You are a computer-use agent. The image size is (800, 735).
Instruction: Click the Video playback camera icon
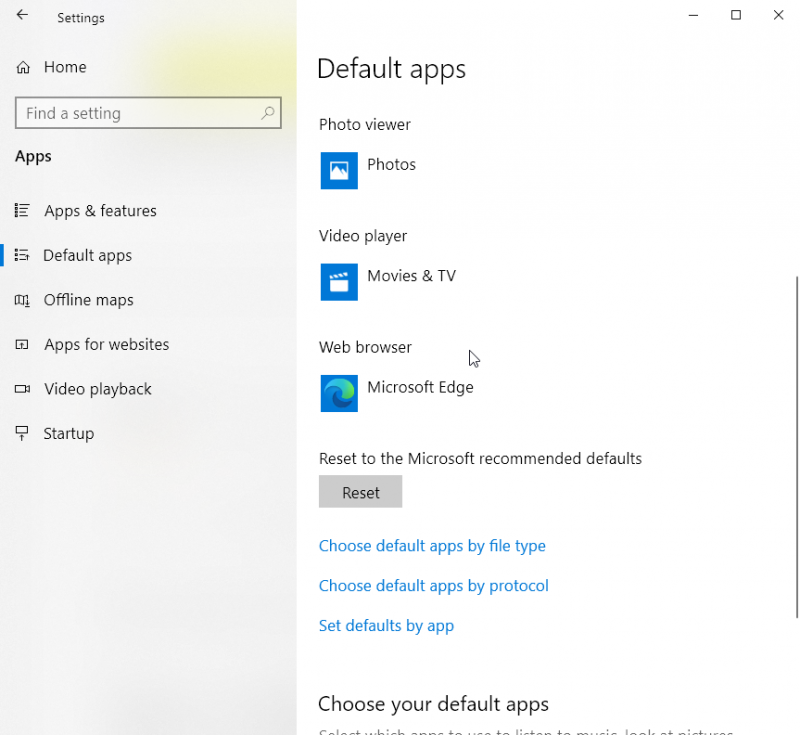coord(22,389)
